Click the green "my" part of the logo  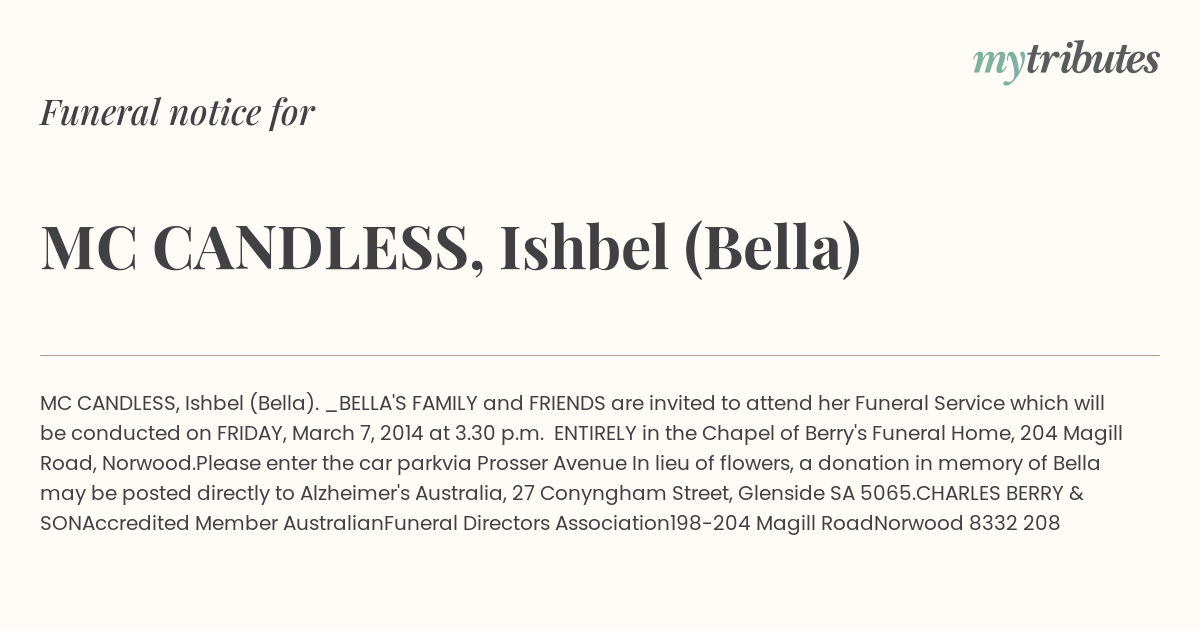[x=998, y=66]
